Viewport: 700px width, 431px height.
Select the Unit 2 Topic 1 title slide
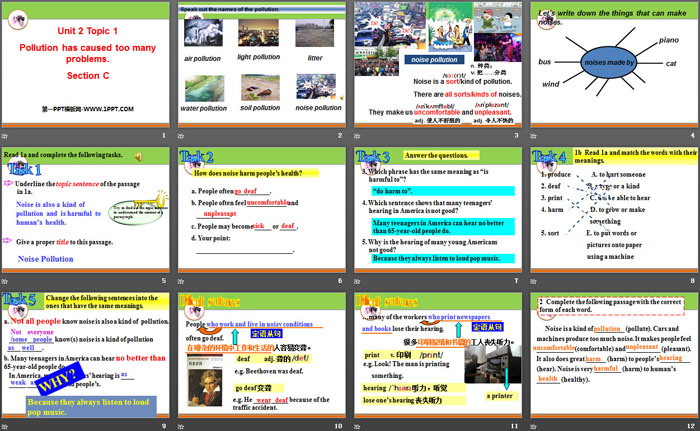[86, 65]
